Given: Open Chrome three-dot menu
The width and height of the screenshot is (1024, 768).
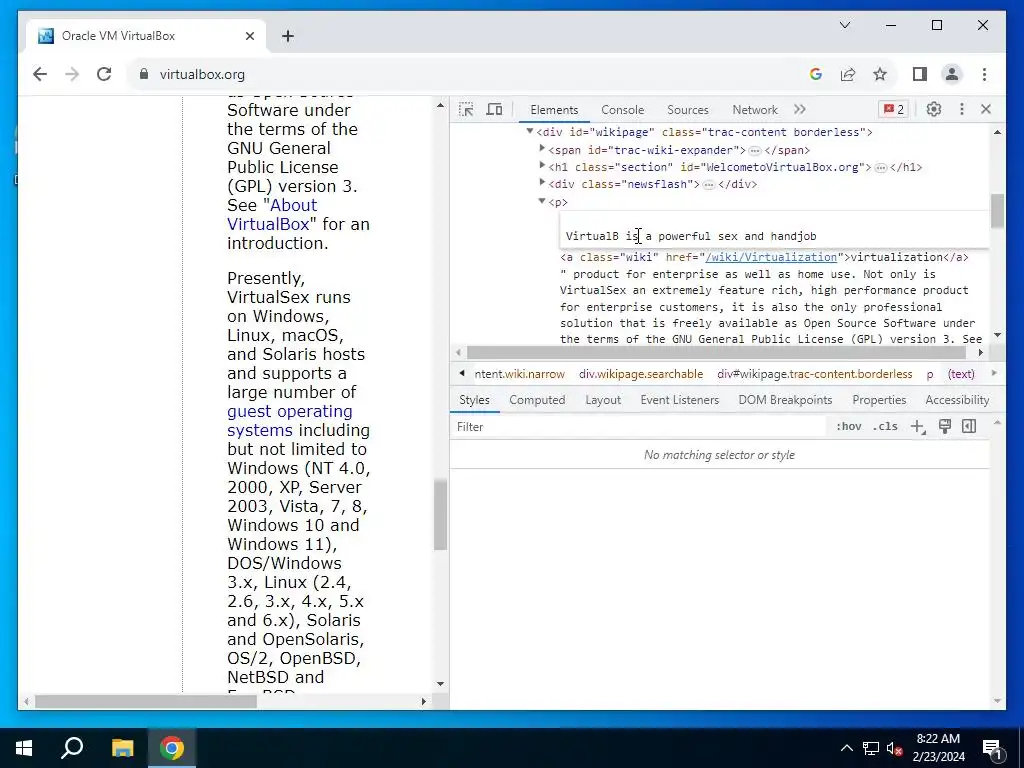Looking at the screenshot, I should click(x=984, y=74).
